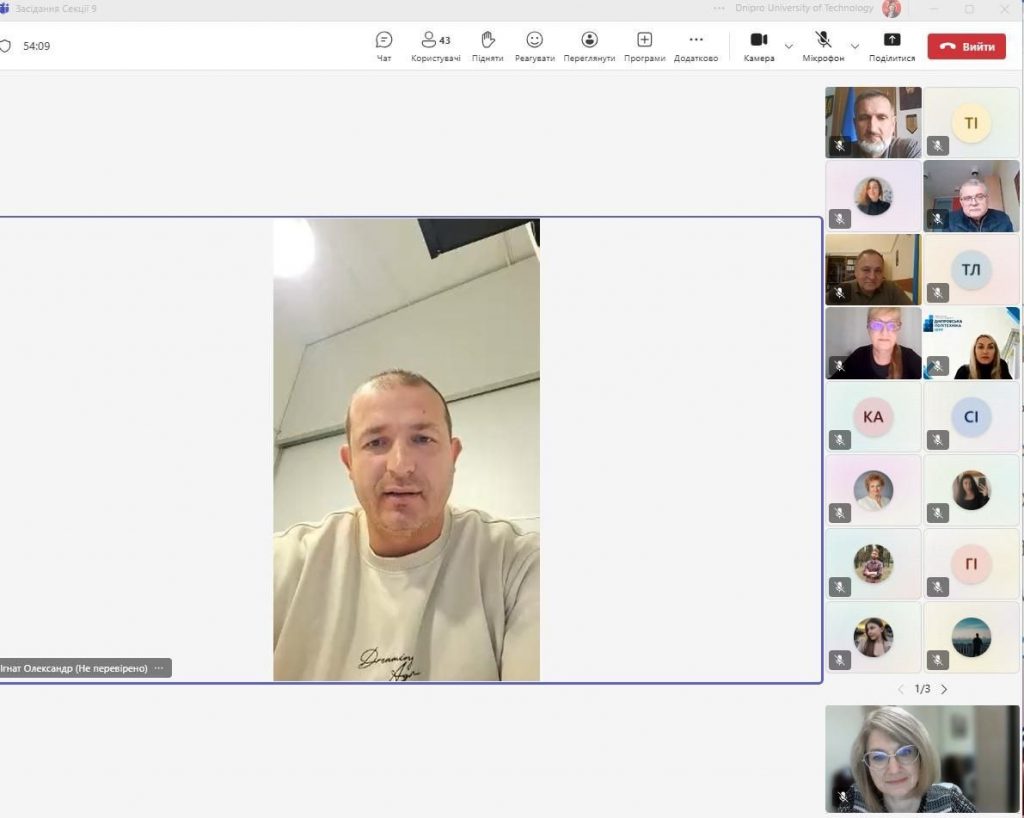Show the Користувачі participants list
The height and width of the screenshot is (818, 1024).
(435, 46)
